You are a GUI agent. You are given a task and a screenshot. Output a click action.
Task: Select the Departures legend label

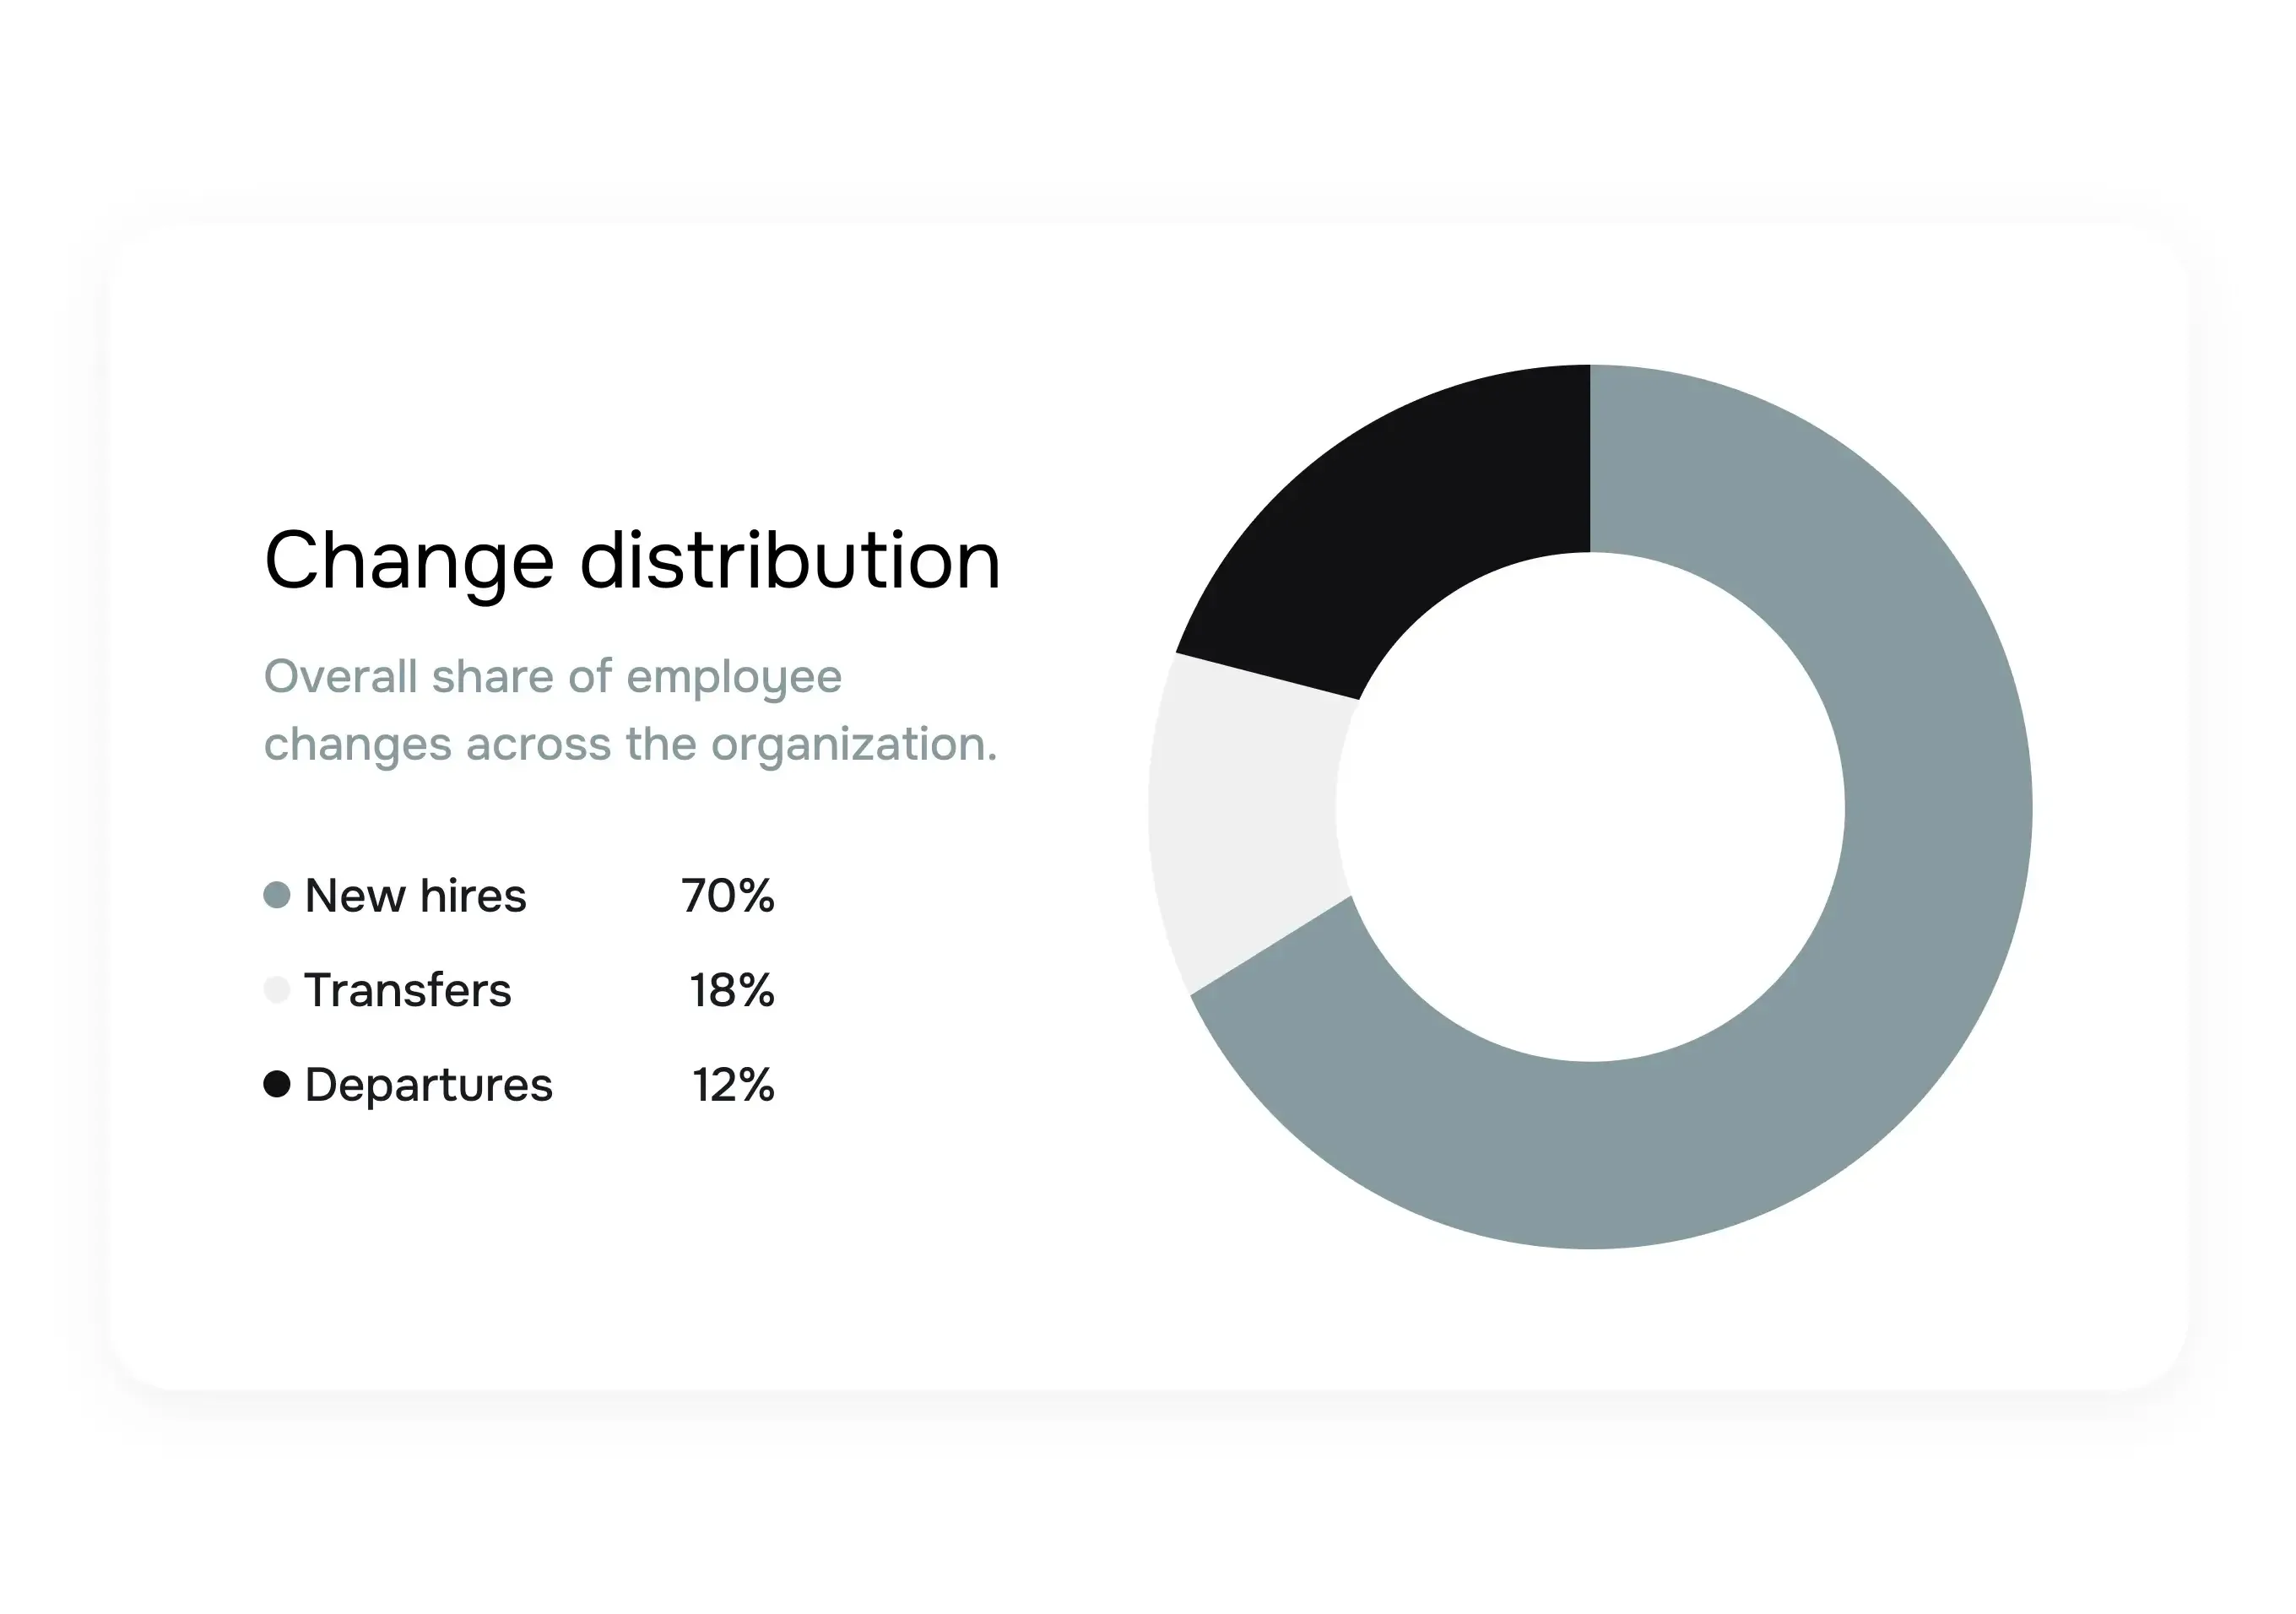click(x=428, y=1085)
